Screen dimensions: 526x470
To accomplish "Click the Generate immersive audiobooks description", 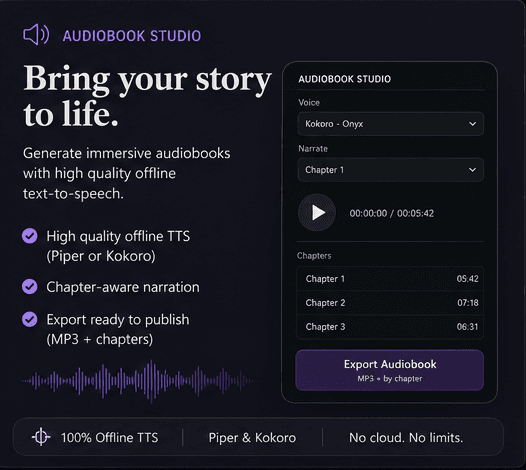I will [126, 173].
